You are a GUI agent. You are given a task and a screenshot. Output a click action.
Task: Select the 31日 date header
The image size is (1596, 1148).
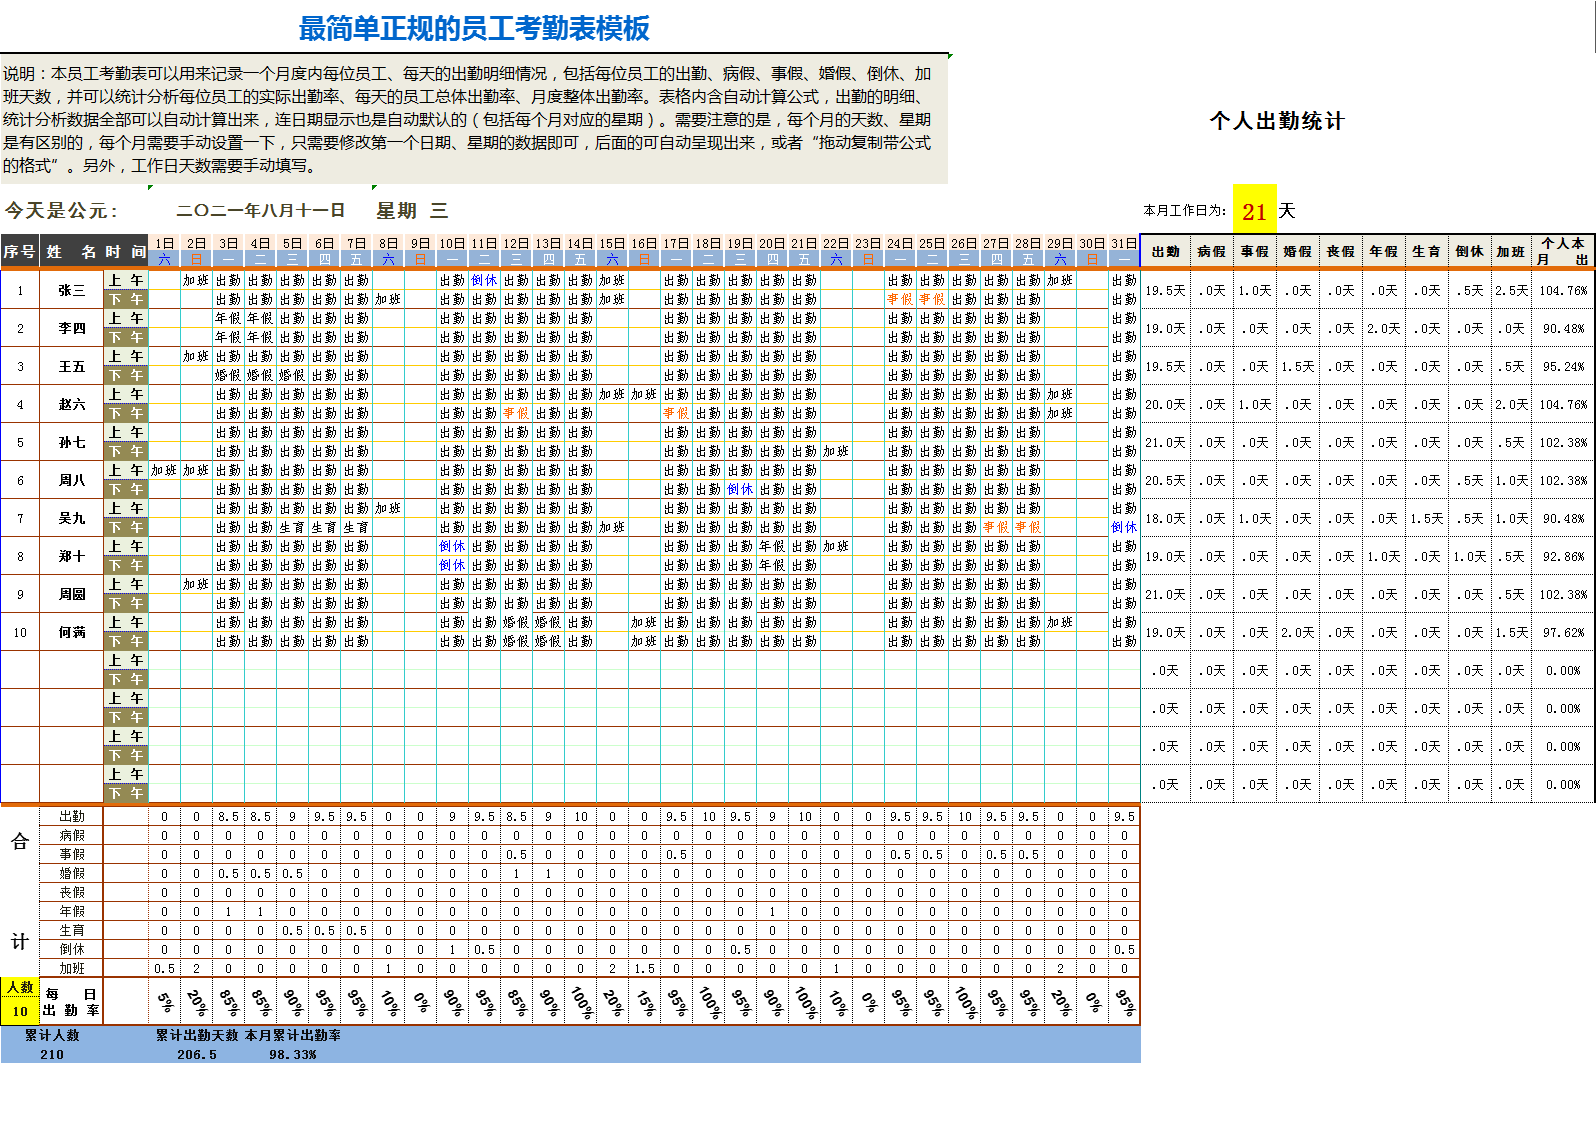[1124, 243]
